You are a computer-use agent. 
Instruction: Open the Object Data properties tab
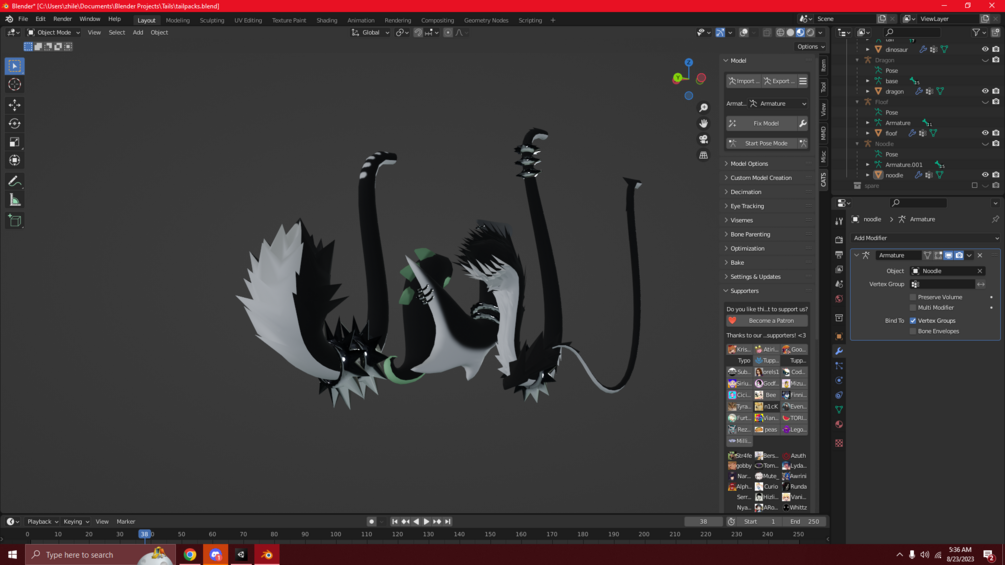click(838, 409)
